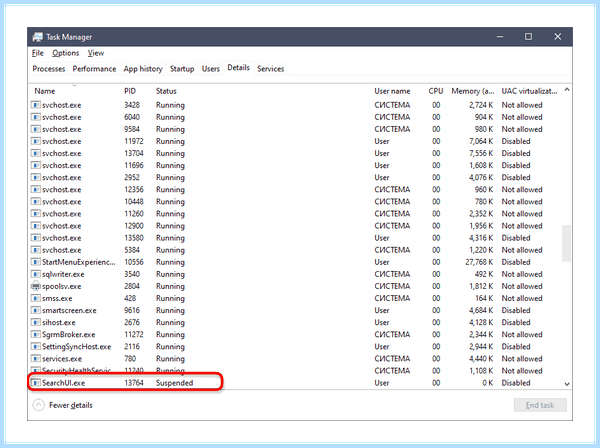Click the icon of svchost.exe PID 2952

pos(36,178)
